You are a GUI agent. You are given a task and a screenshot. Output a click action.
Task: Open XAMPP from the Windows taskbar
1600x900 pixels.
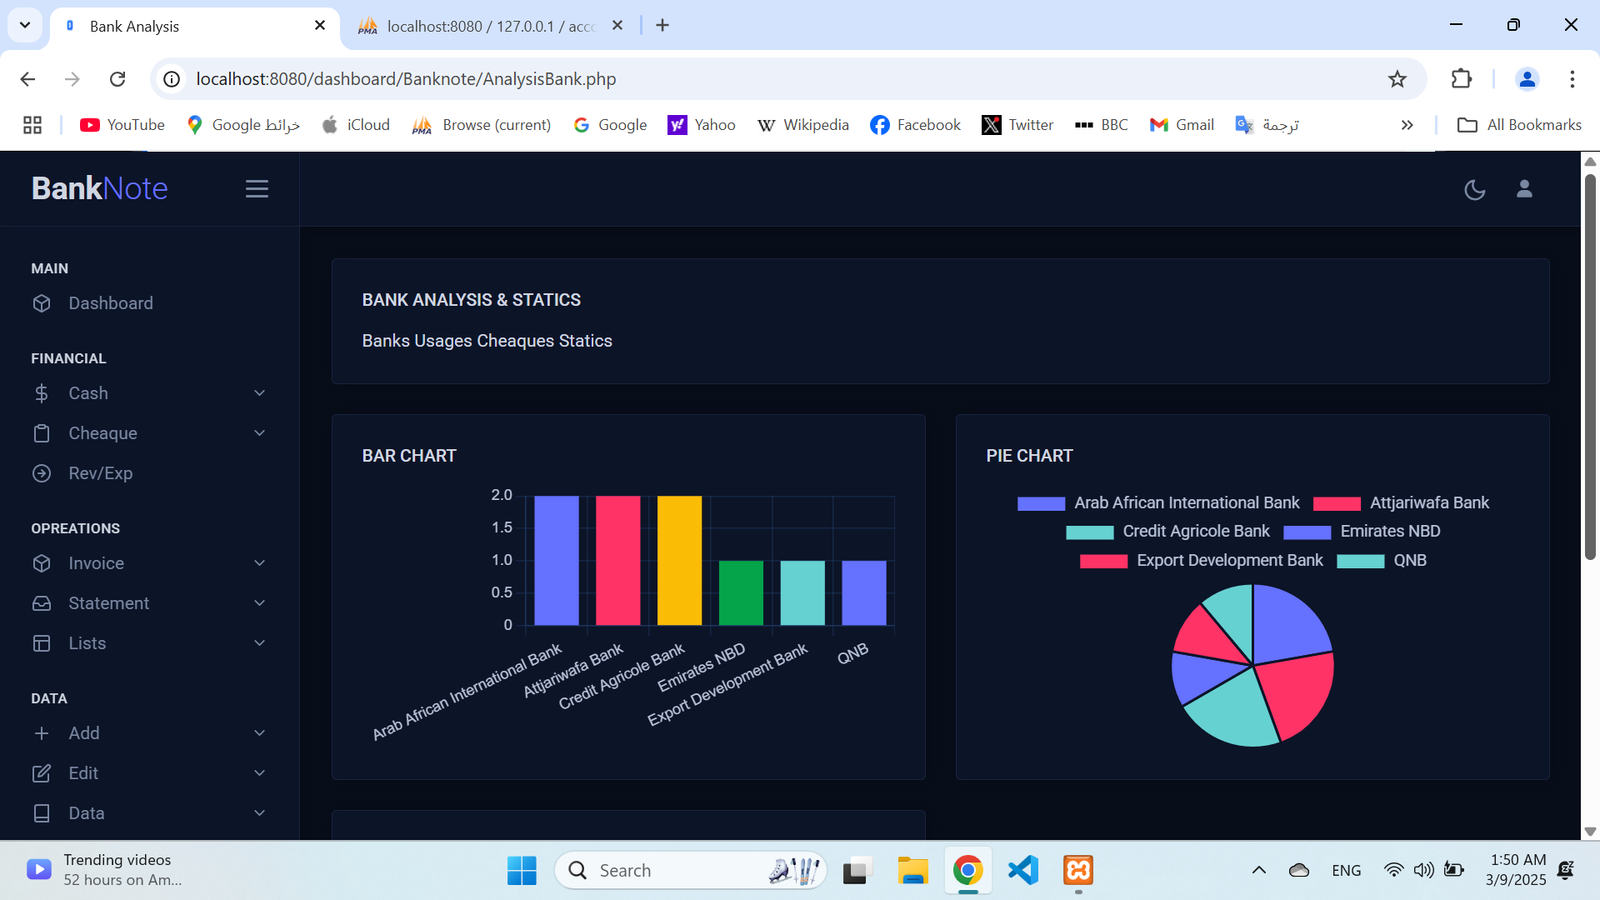[x=1078, y=870]
